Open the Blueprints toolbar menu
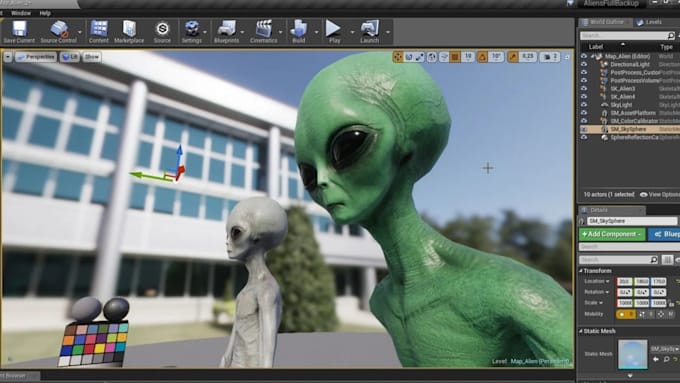Image resolution: width=680 pixels, height=383 pixels. point(226,32)
